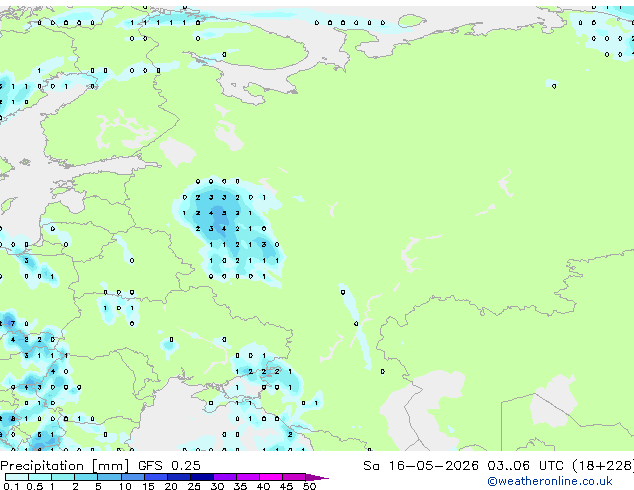The image size is (634, 490).
Task: Click the legend label '25'
Action: 194,486
